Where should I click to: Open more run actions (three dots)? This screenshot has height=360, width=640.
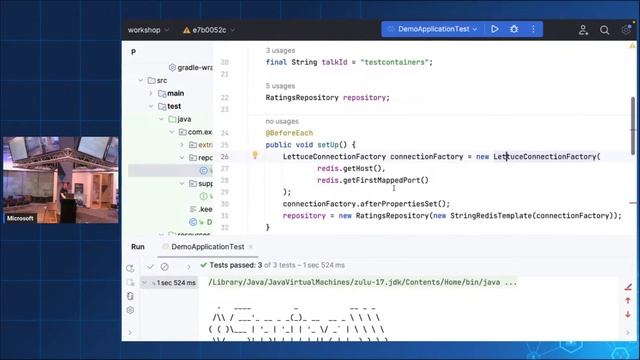533,29
